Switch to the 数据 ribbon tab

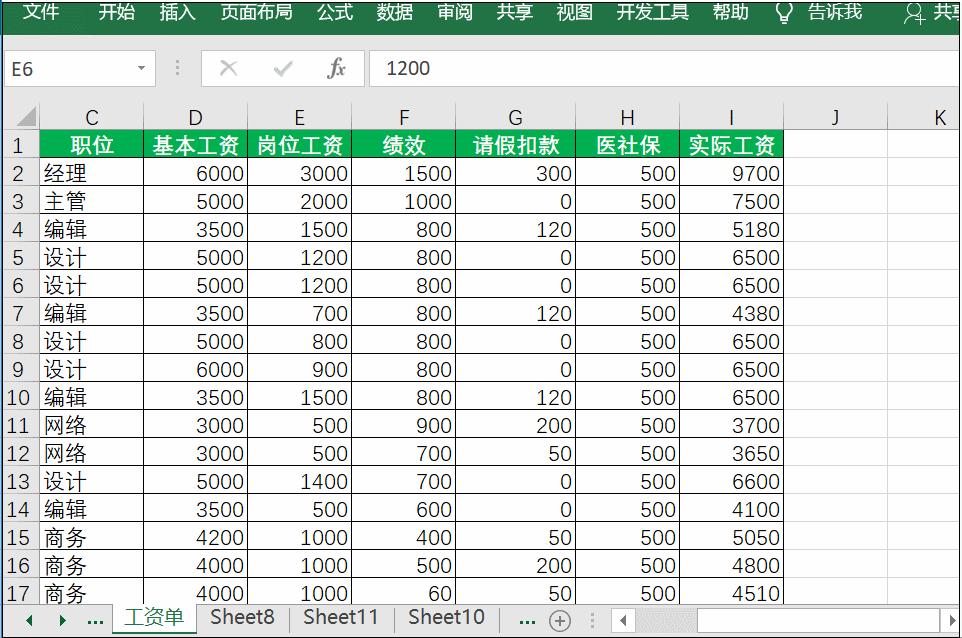396,13
